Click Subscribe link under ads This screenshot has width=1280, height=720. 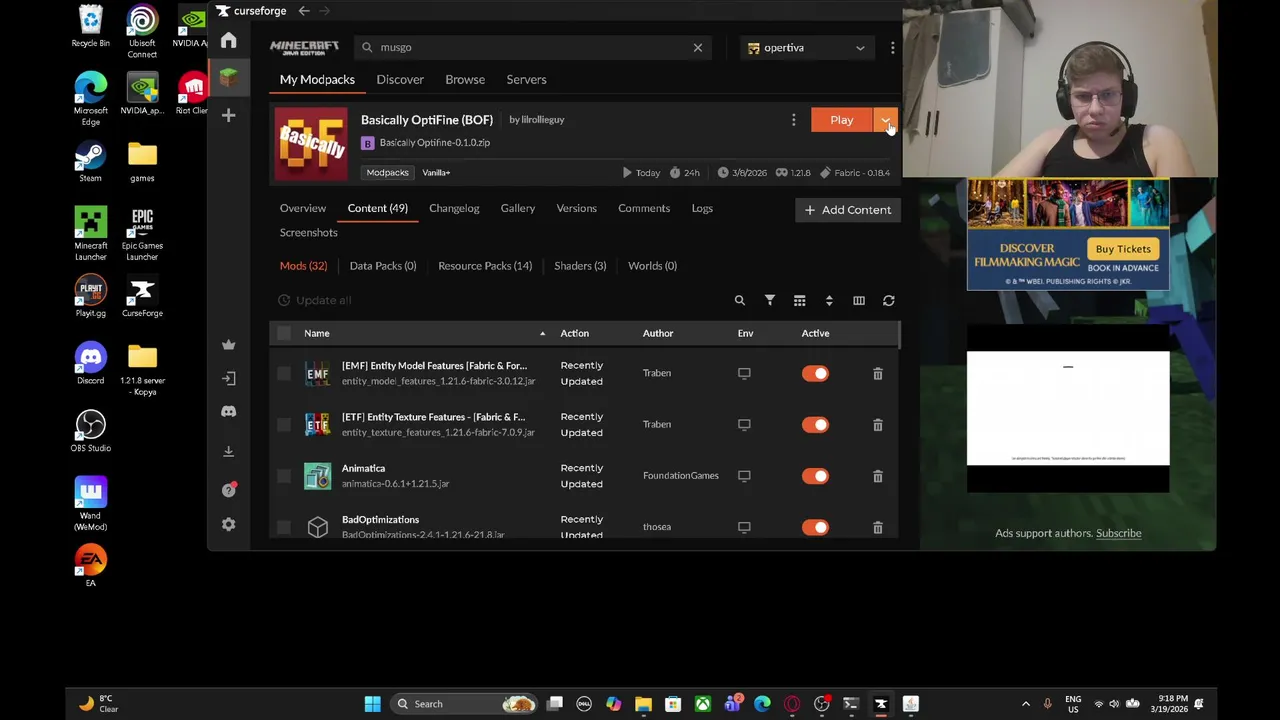1118,533
